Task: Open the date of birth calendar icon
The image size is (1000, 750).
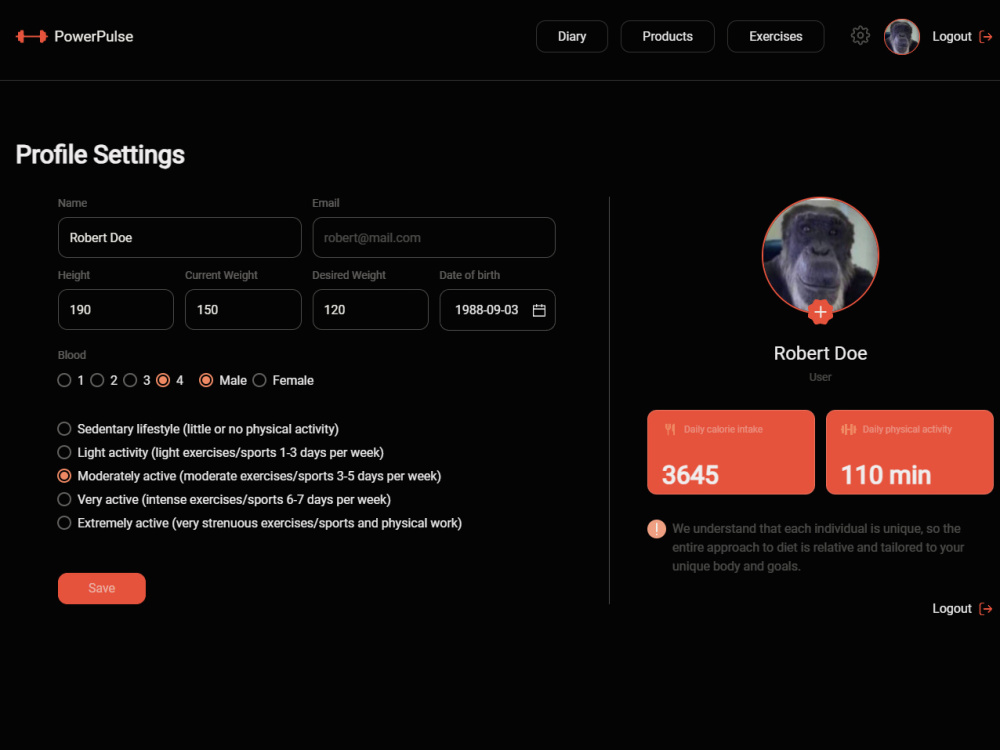Action: coord(539,310)
